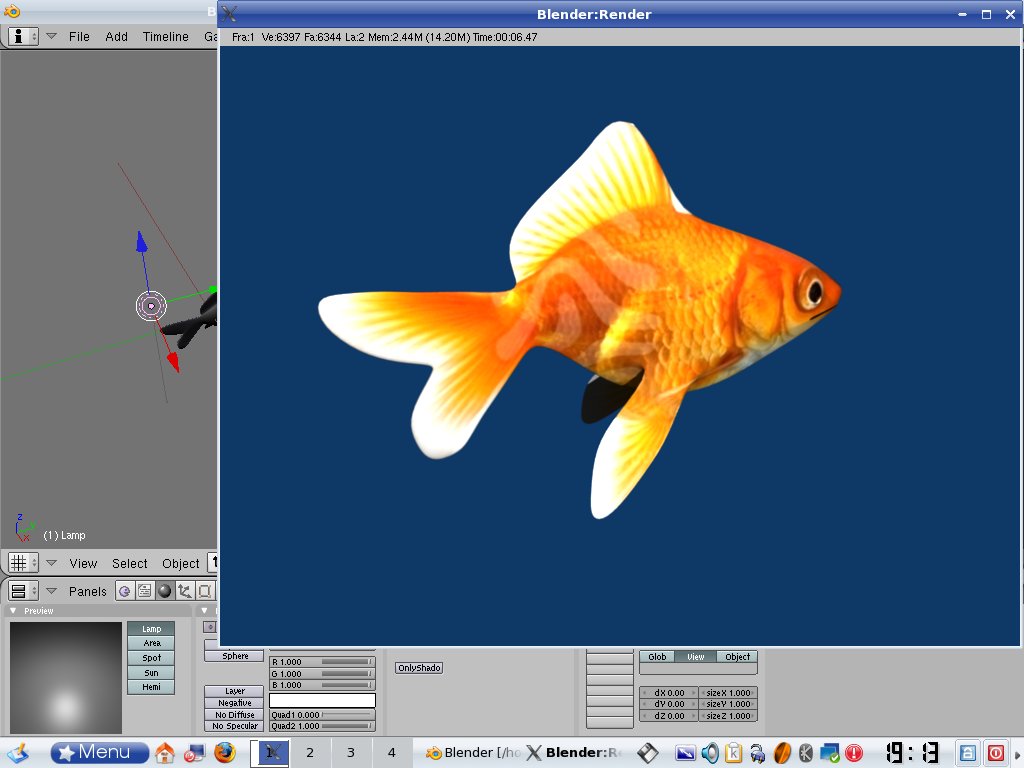
Task: Open the 3D view window type selector
Action: pyautogui.click(x=23, y=563)
